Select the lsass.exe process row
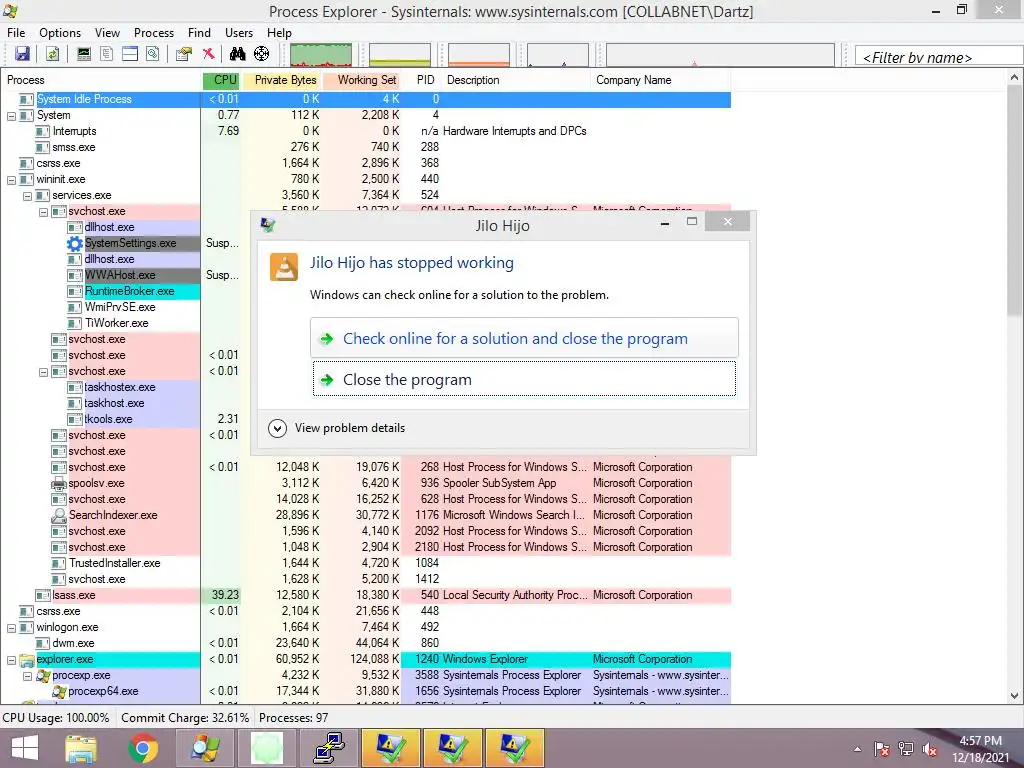Image resolution: width=1024 pixels, height=768 pixels. [366, 596]
